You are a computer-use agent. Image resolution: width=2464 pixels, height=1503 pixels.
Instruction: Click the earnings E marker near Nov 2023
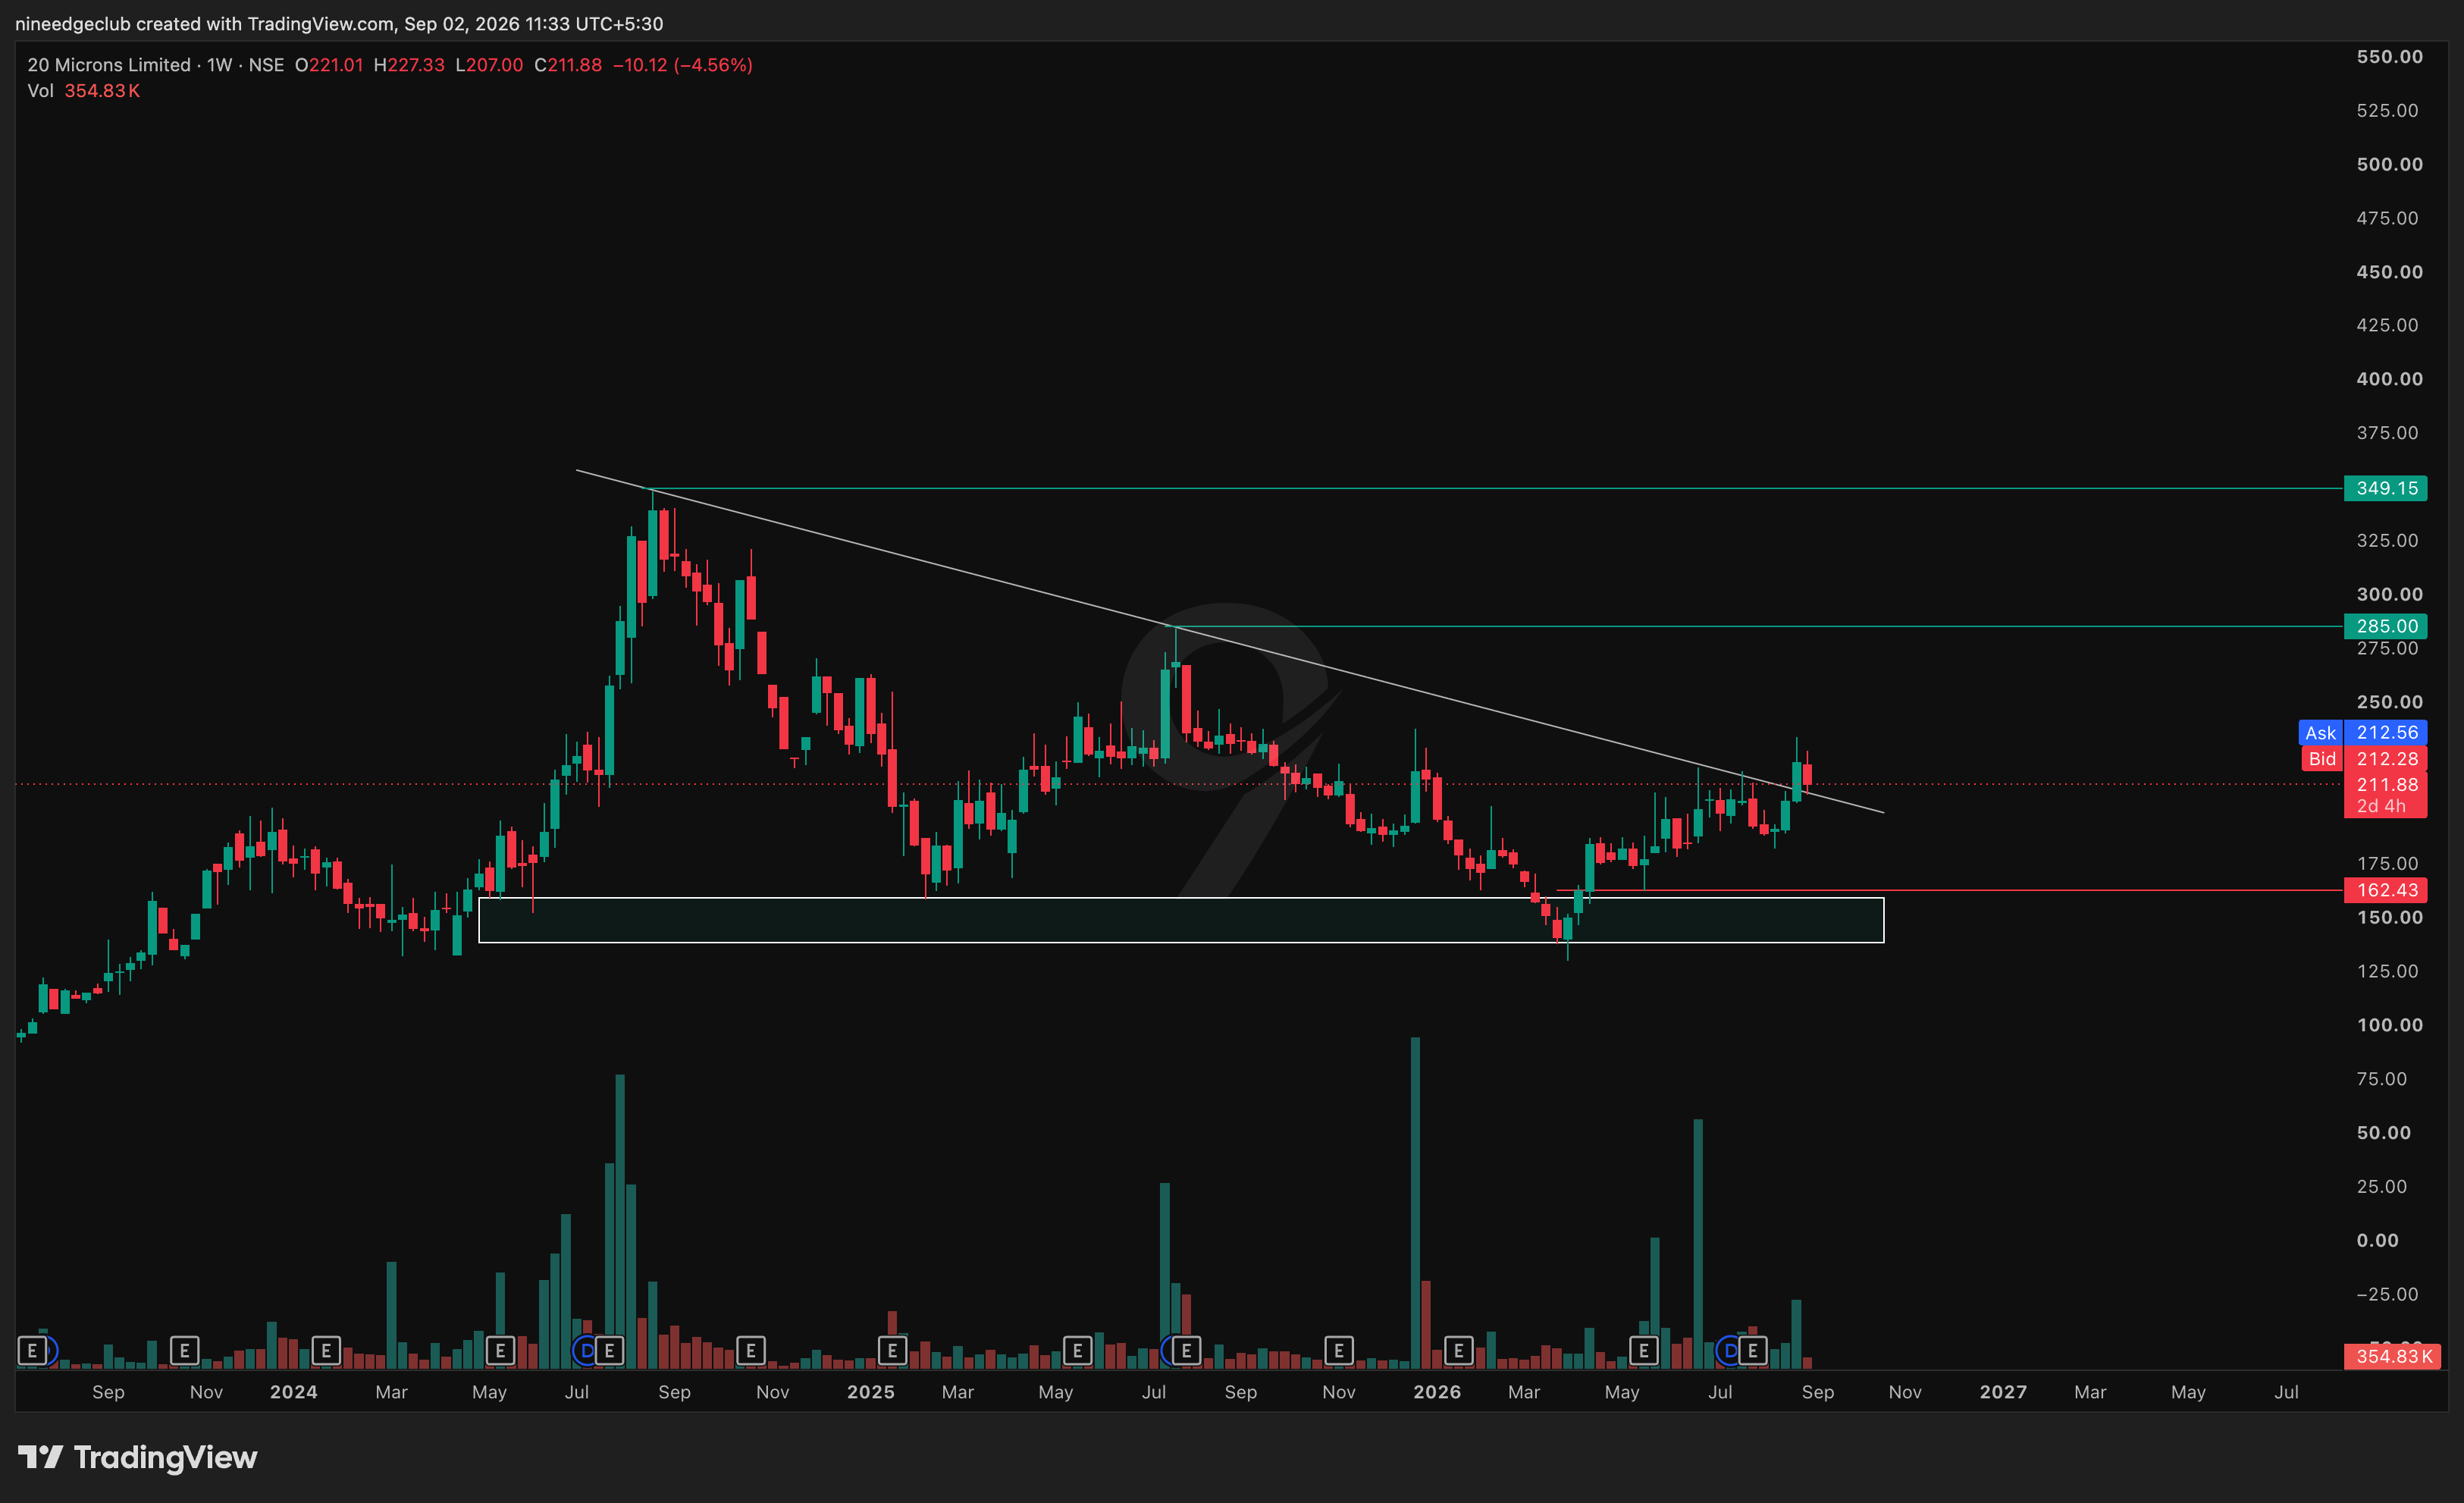pyautogui.click(x=184, y=1351)
